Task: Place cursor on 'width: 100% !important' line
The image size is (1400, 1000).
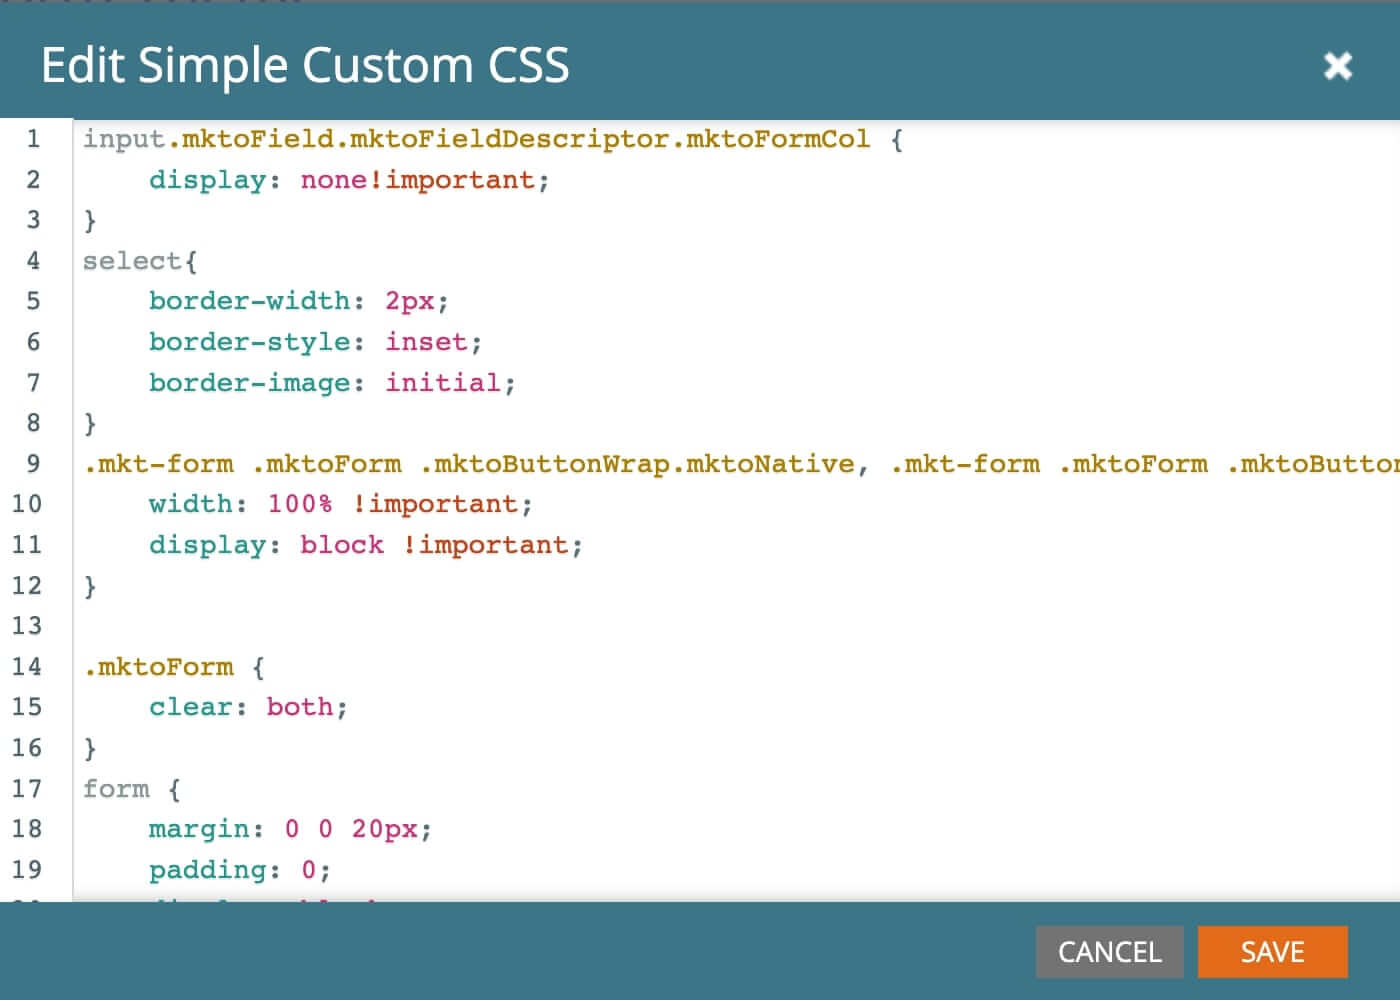Action: coord(340,504)
